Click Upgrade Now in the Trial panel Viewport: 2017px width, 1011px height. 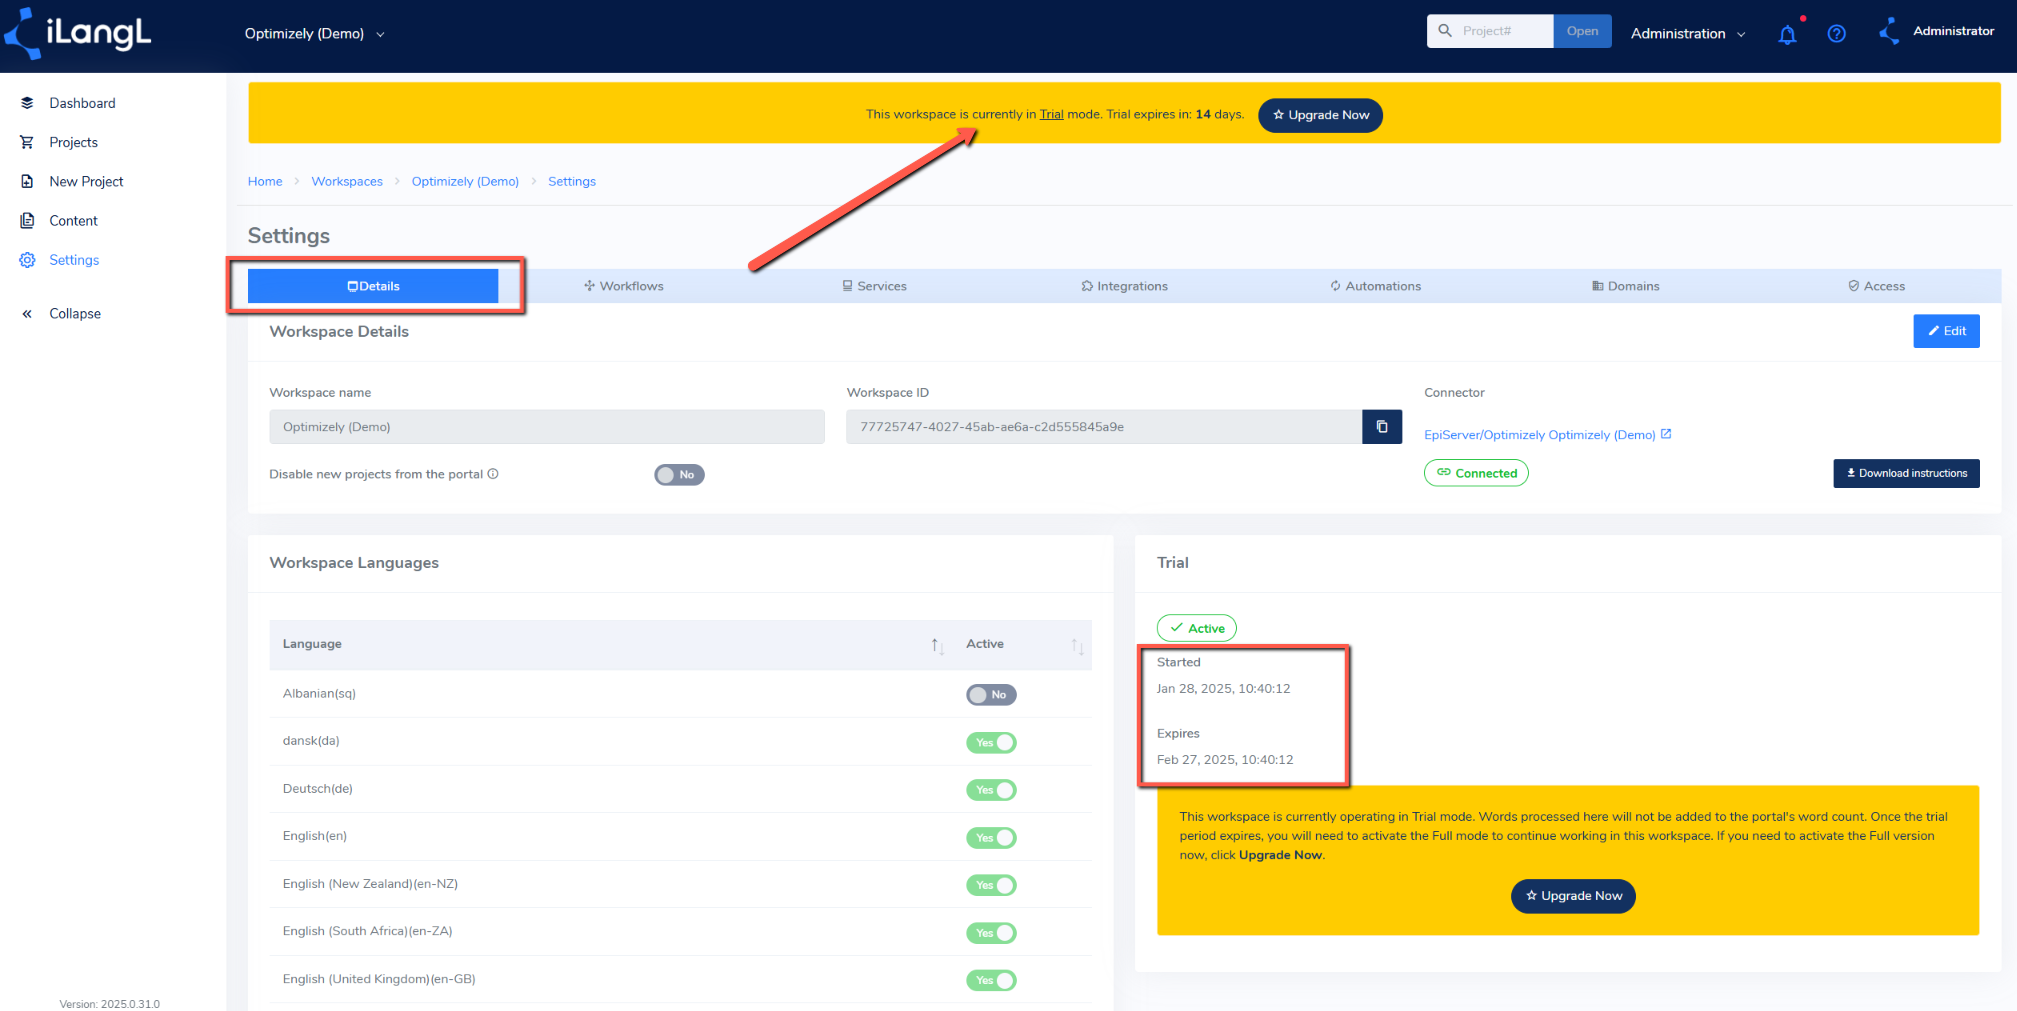(1573, 896)
